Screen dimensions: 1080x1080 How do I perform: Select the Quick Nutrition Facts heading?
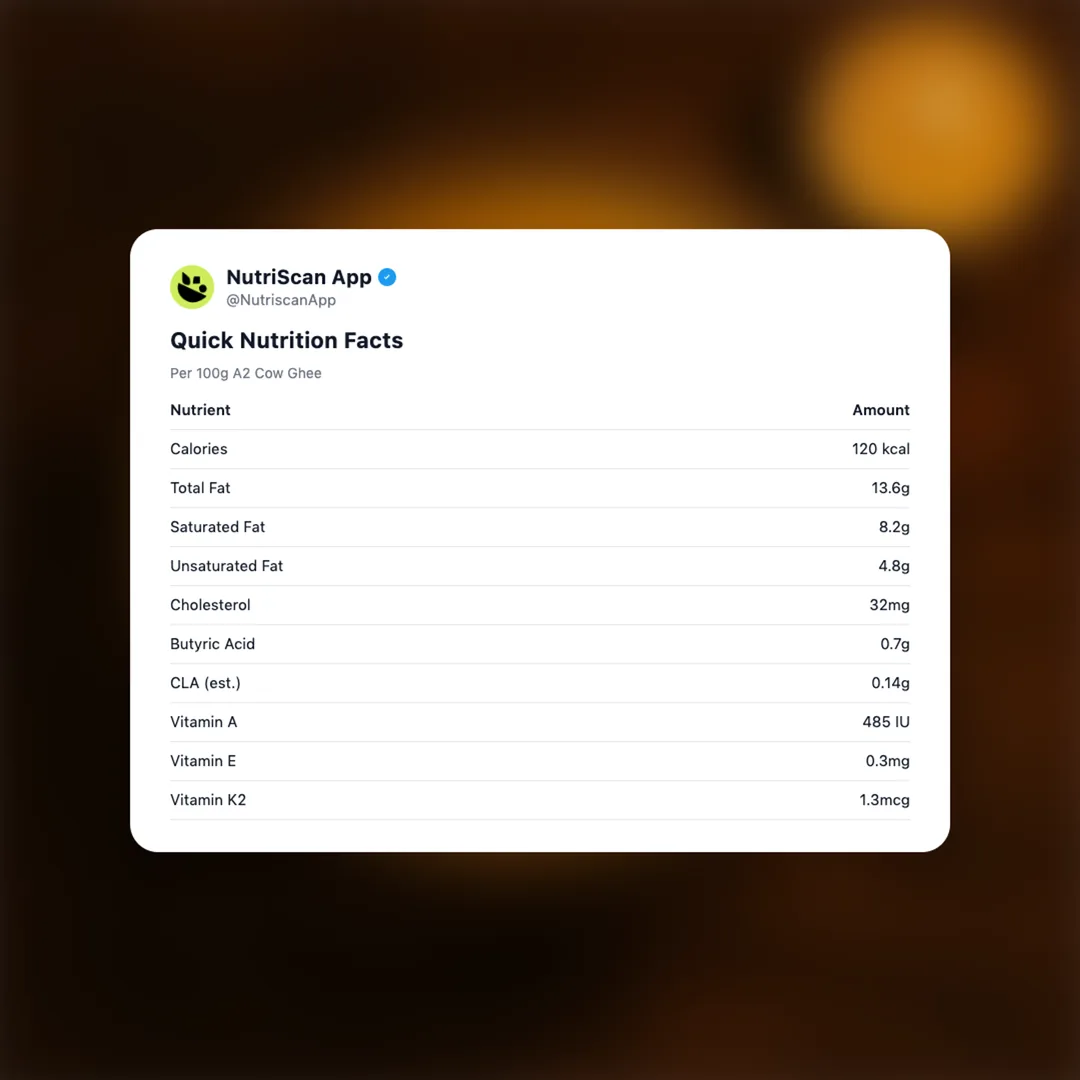coord(286,340)
